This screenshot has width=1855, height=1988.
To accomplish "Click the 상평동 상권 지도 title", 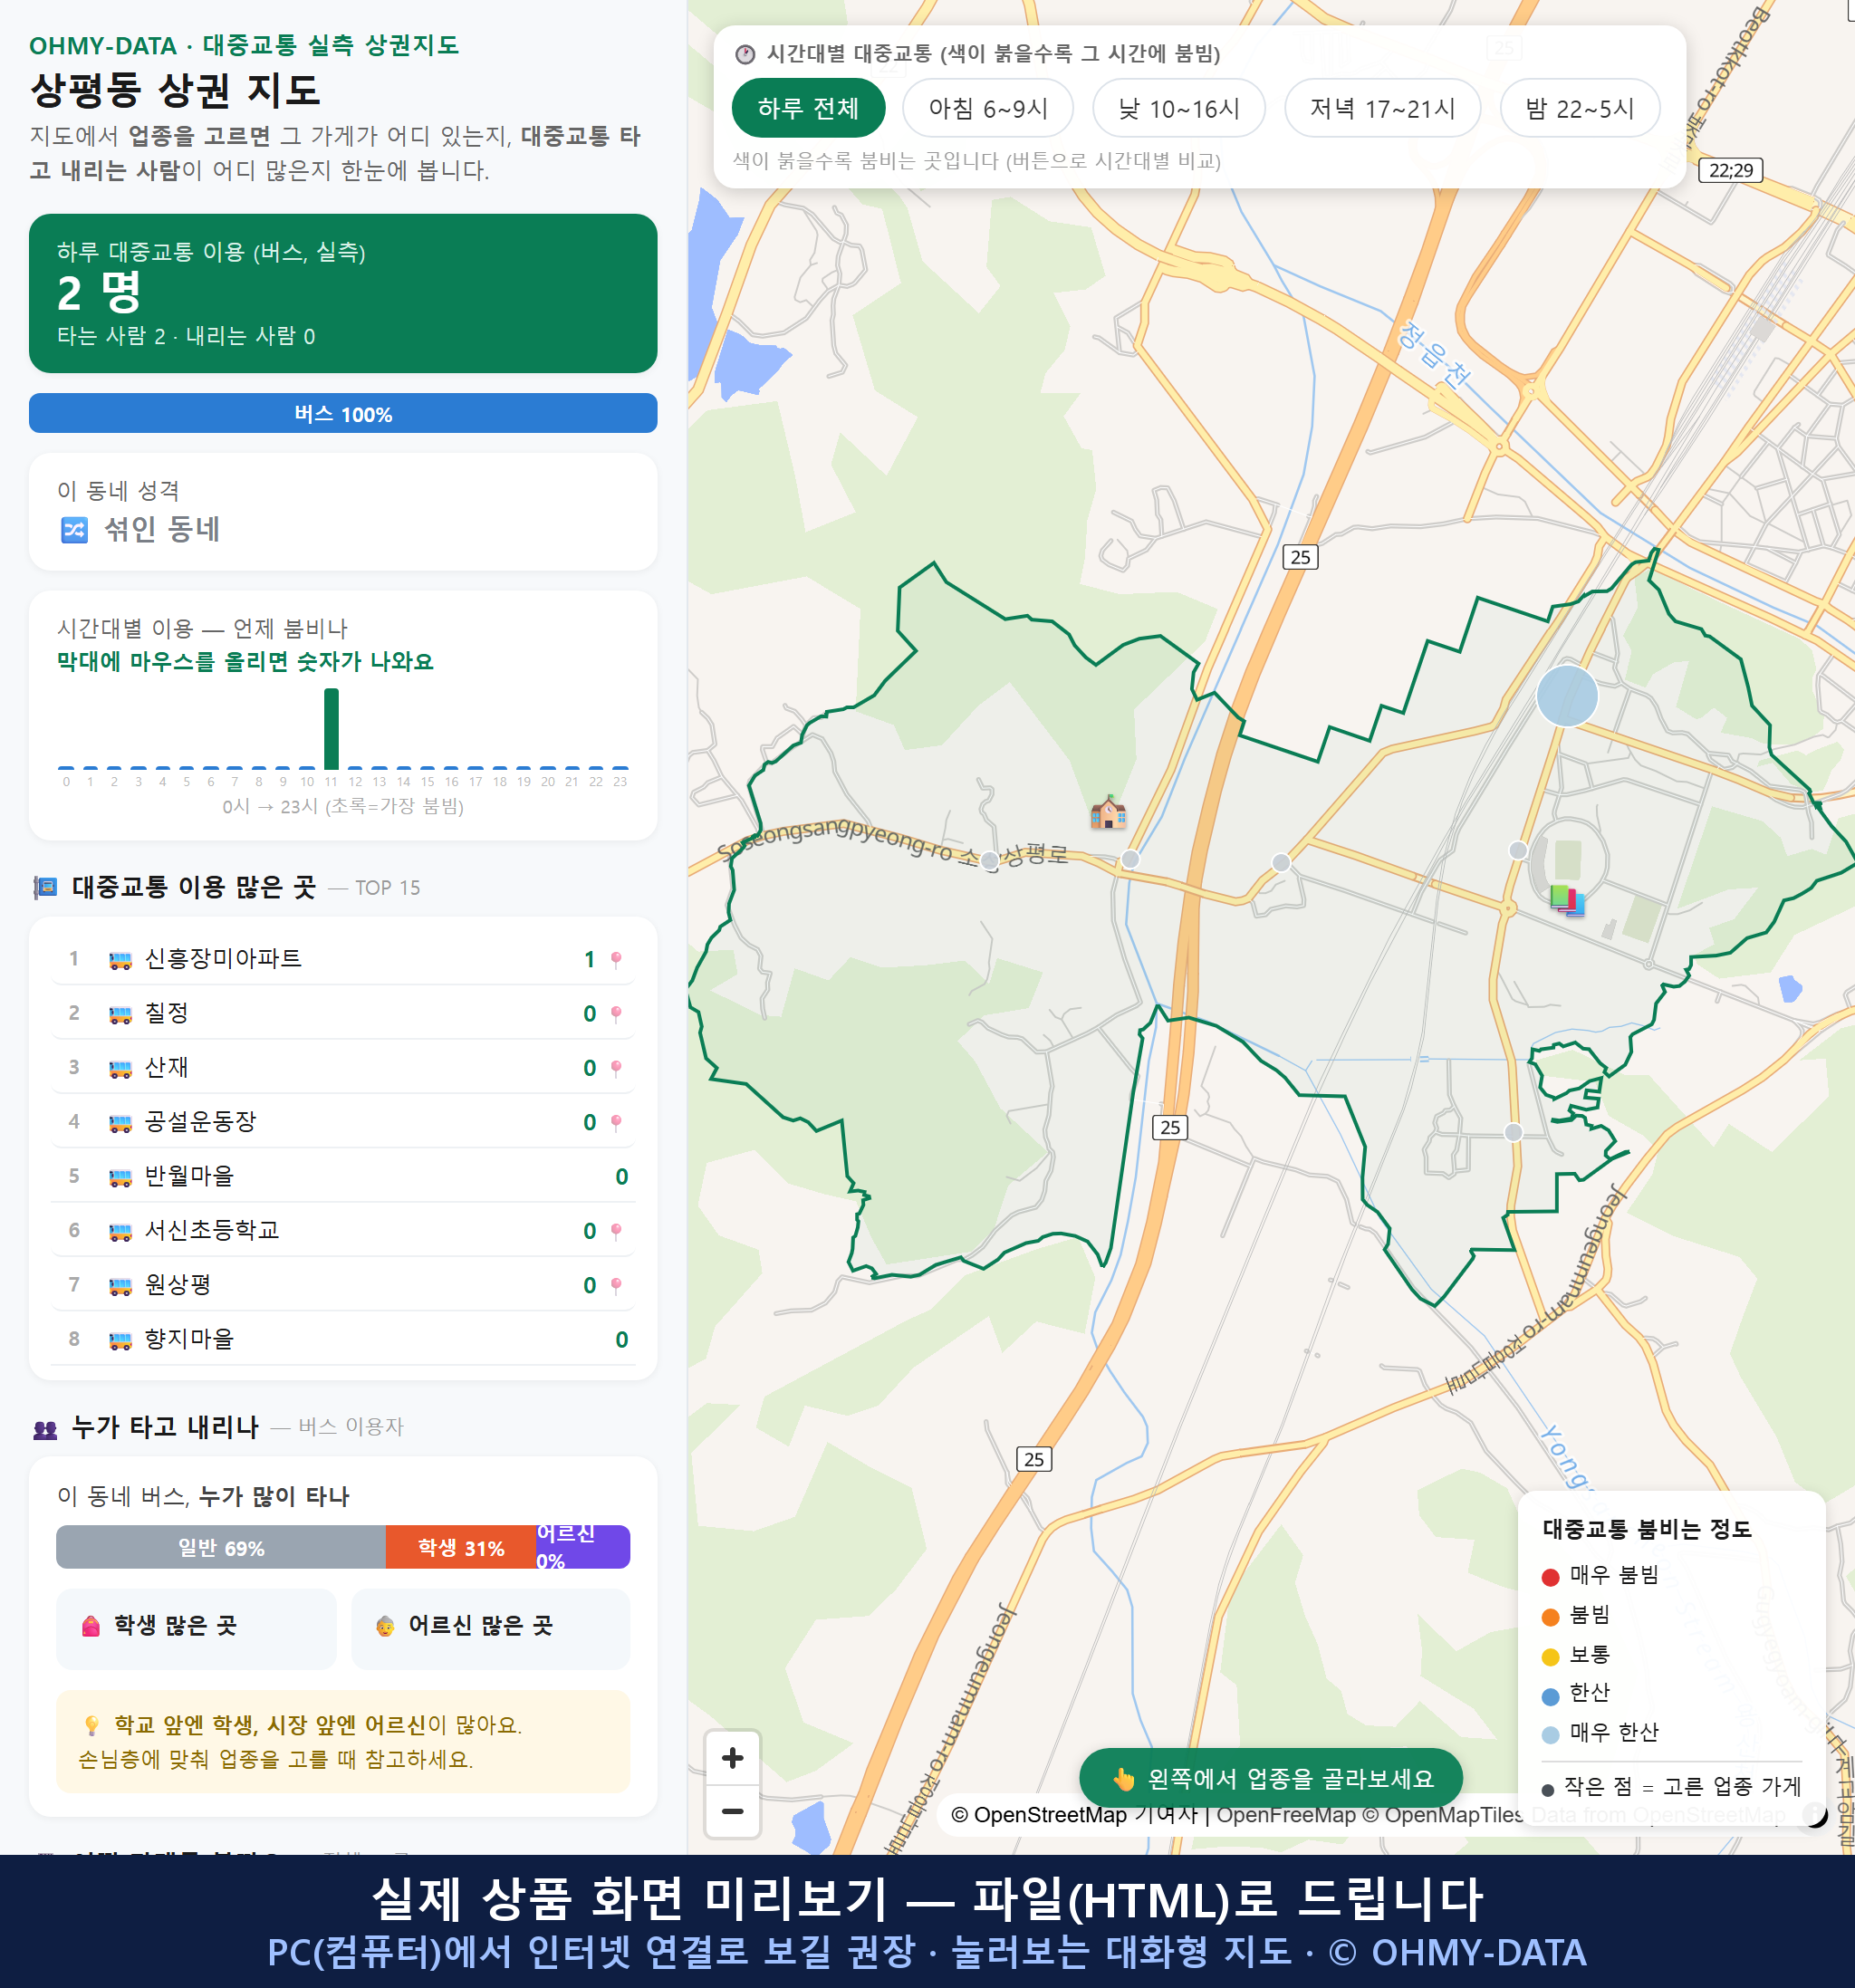I will (x=175, y=91).
